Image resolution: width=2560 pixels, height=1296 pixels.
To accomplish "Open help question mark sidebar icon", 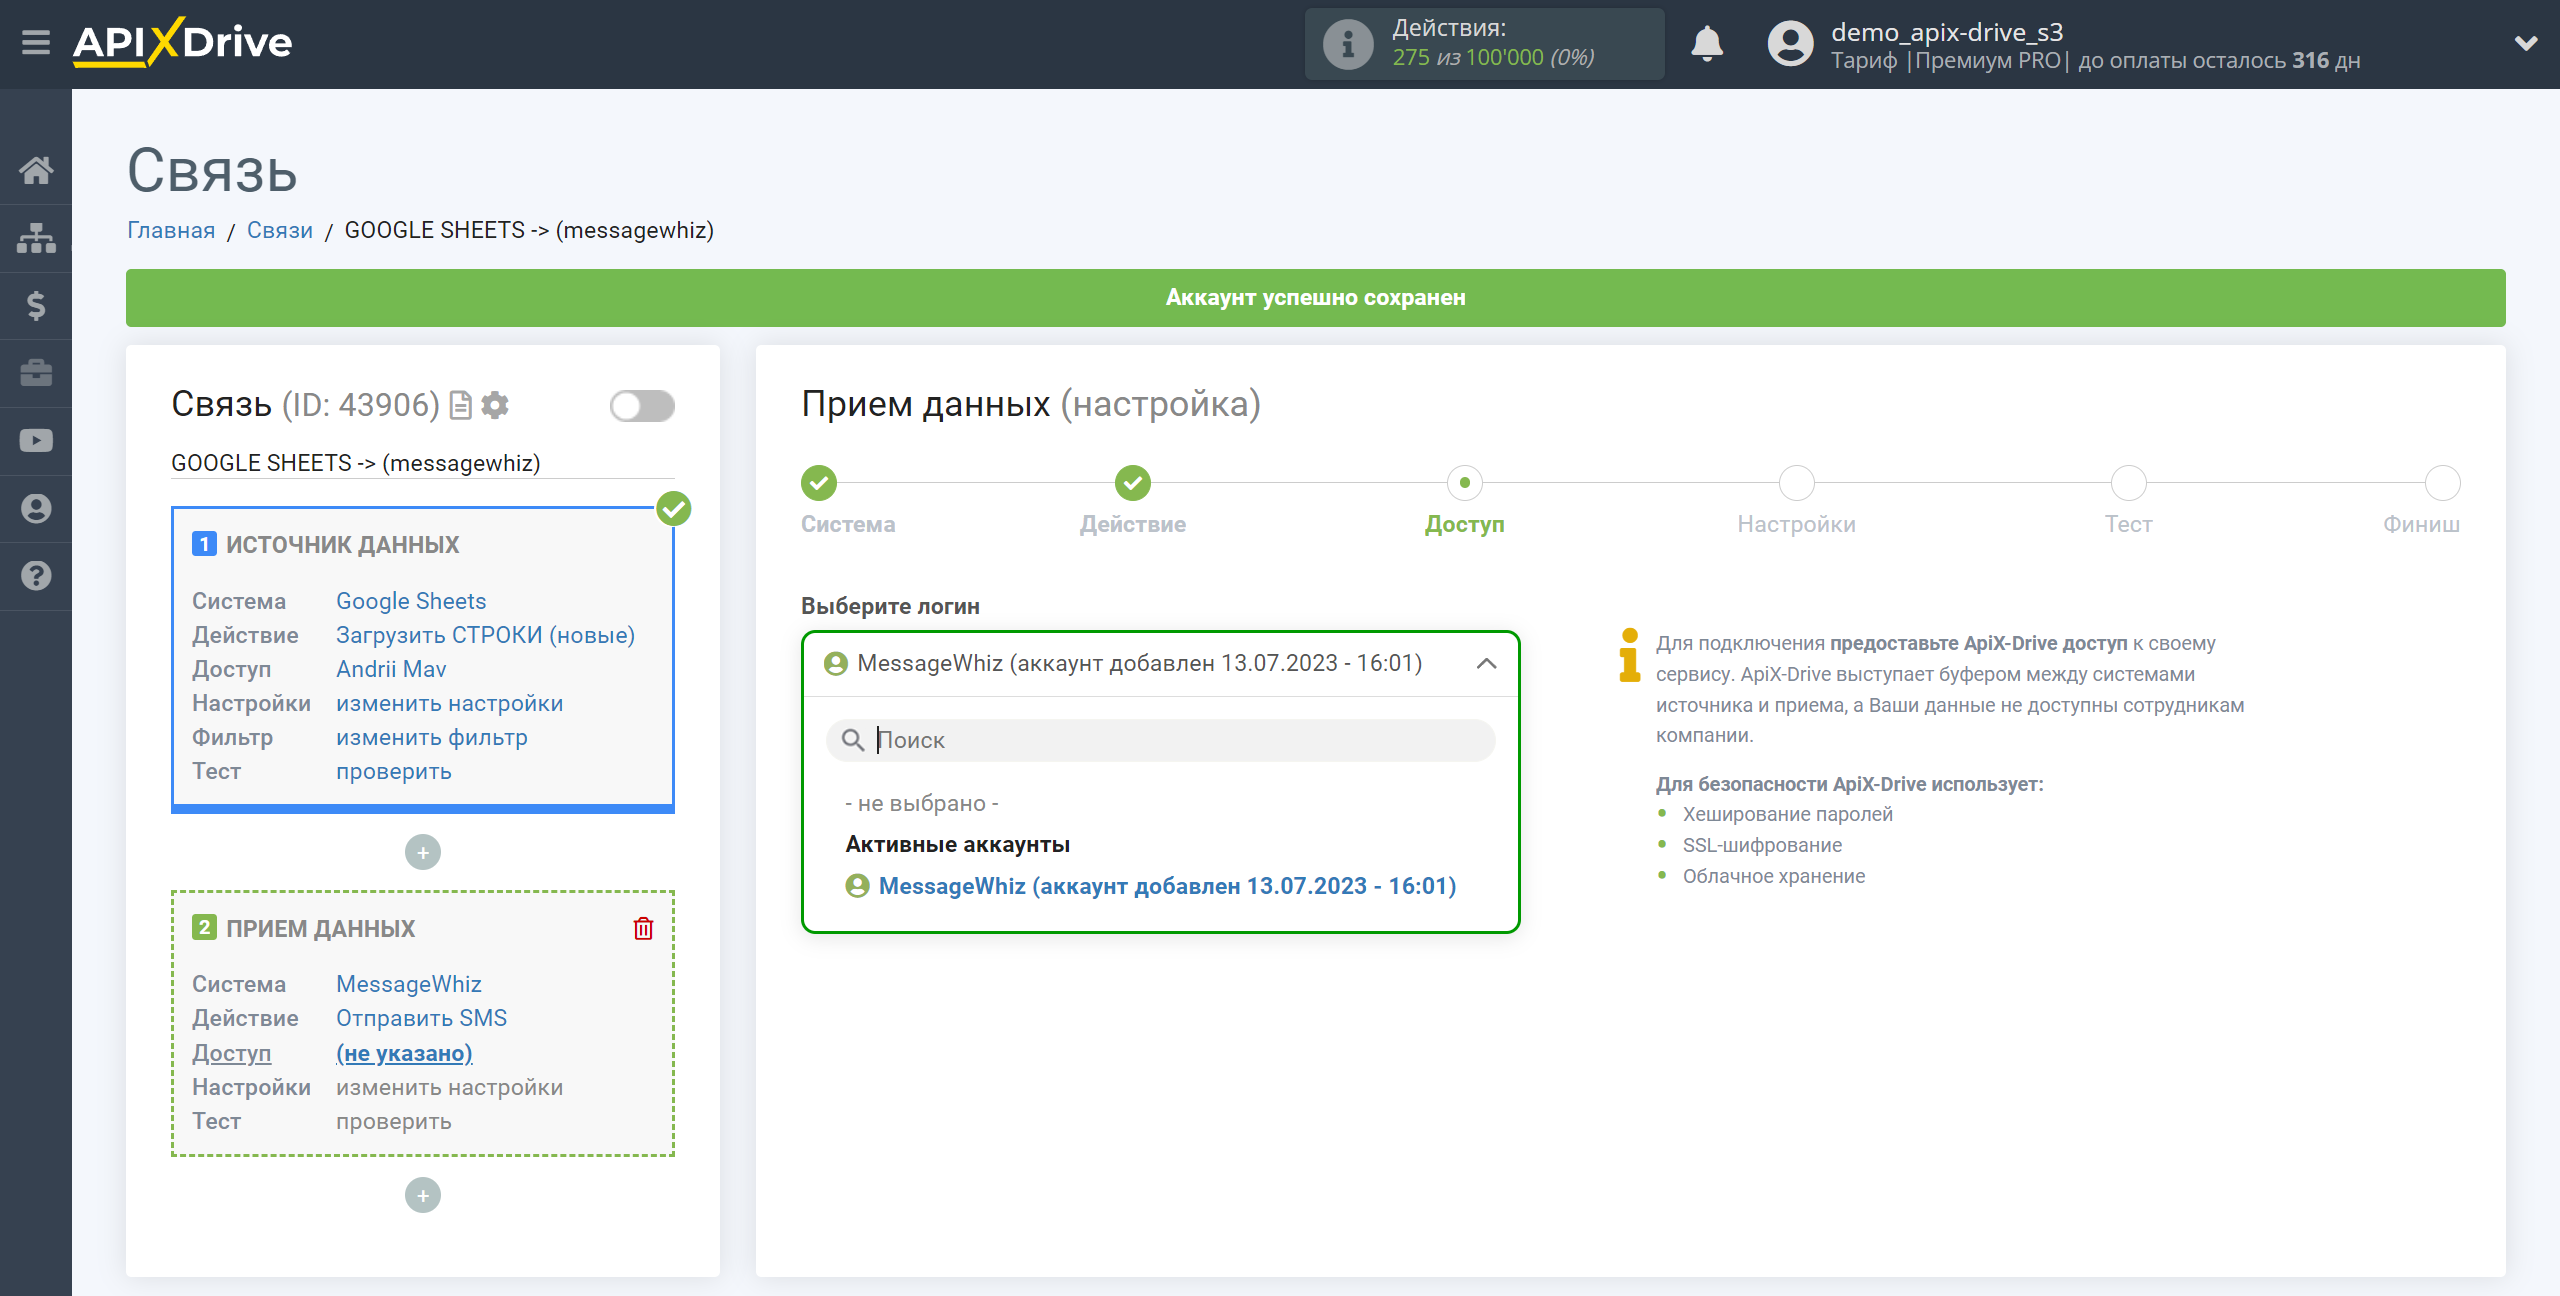I will [36, 576].
